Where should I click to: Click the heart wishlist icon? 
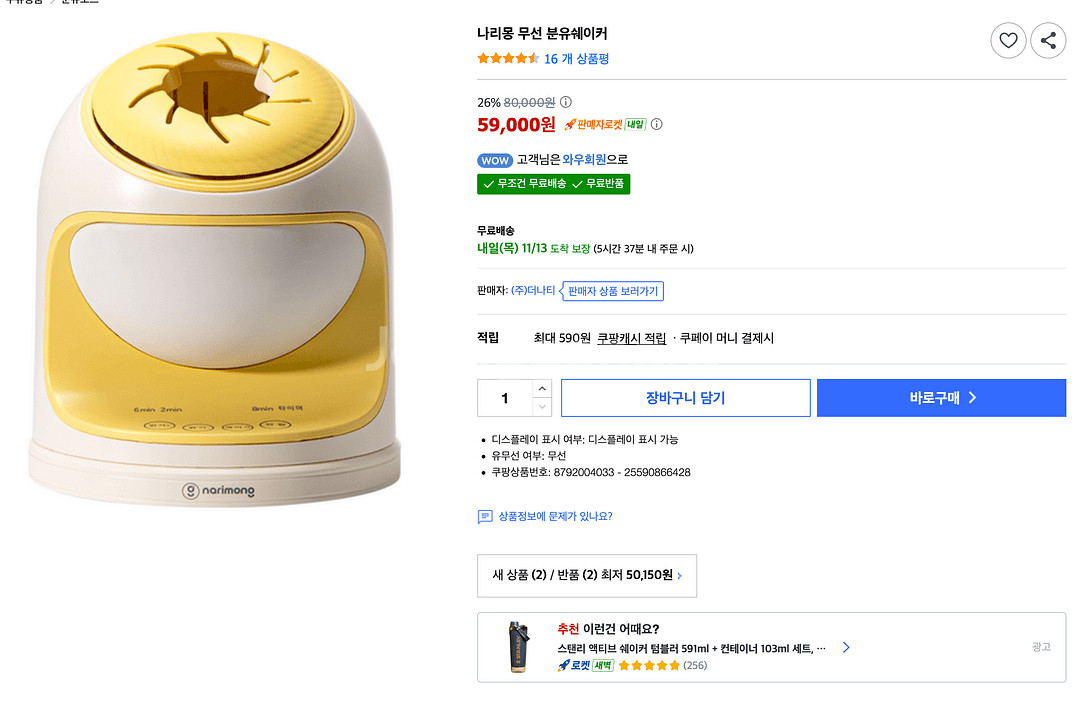pyautogui.click(x=1008, y=40)
